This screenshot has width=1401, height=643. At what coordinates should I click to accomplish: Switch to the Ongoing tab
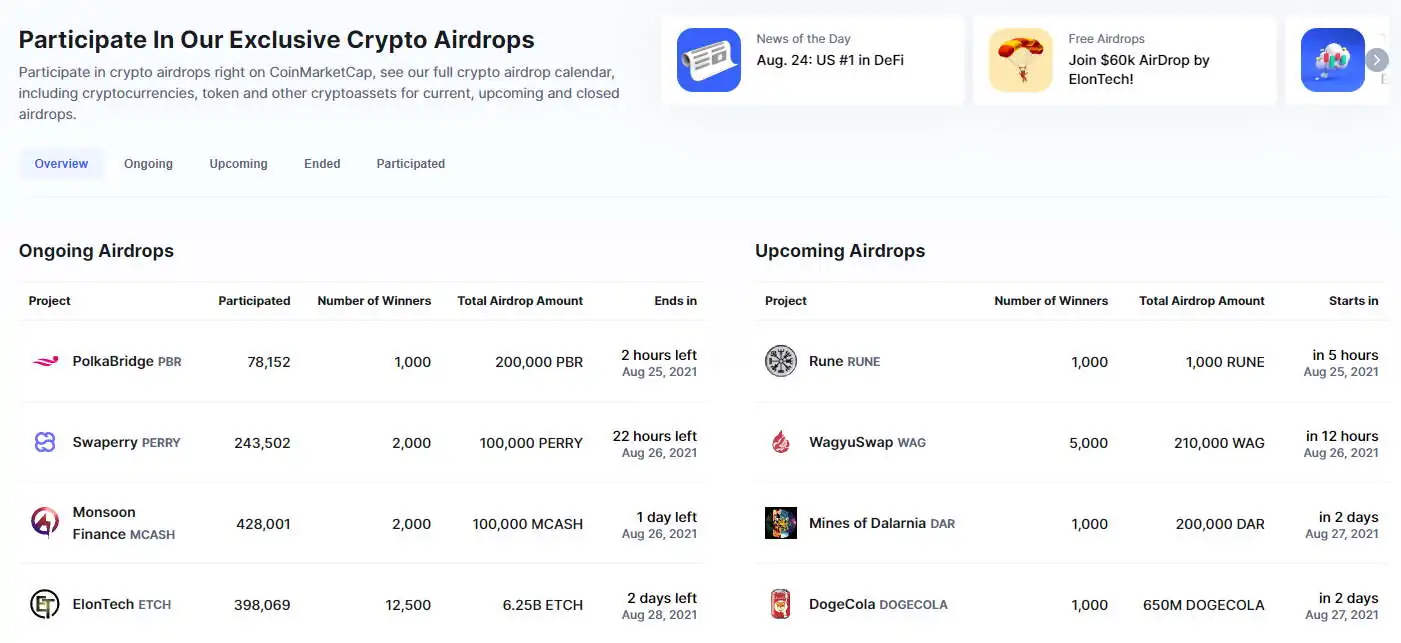pos(148,164)
